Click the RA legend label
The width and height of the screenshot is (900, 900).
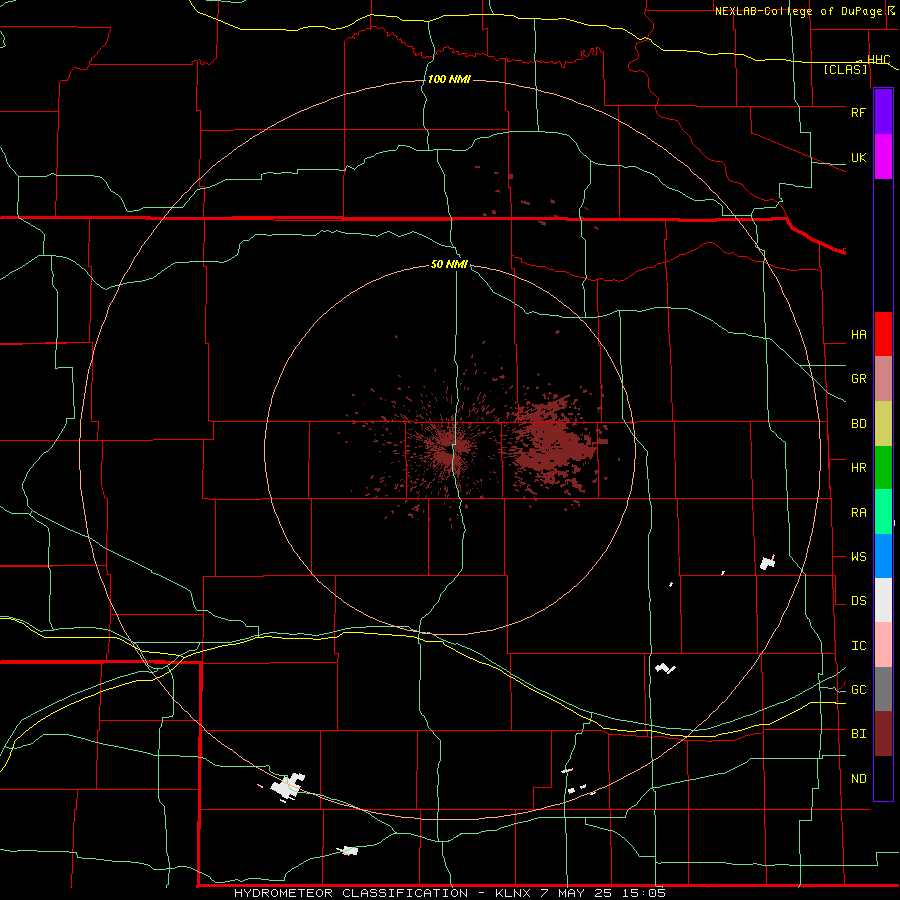858,512
